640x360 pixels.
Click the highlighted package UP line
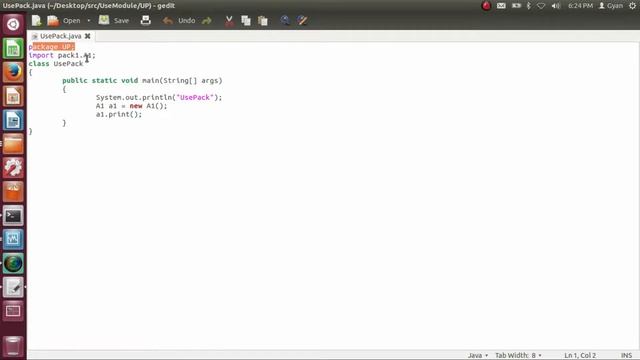click(x=51, y=47)
